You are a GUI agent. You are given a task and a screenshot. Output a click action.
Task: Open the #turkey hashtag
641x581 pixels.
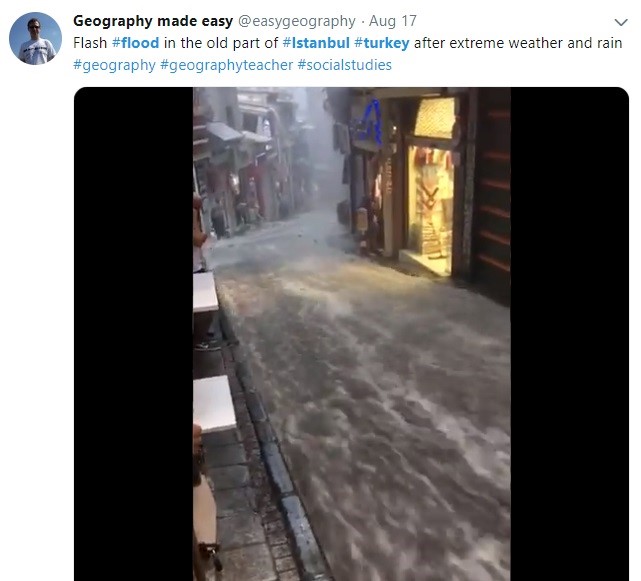pos(382,43)
